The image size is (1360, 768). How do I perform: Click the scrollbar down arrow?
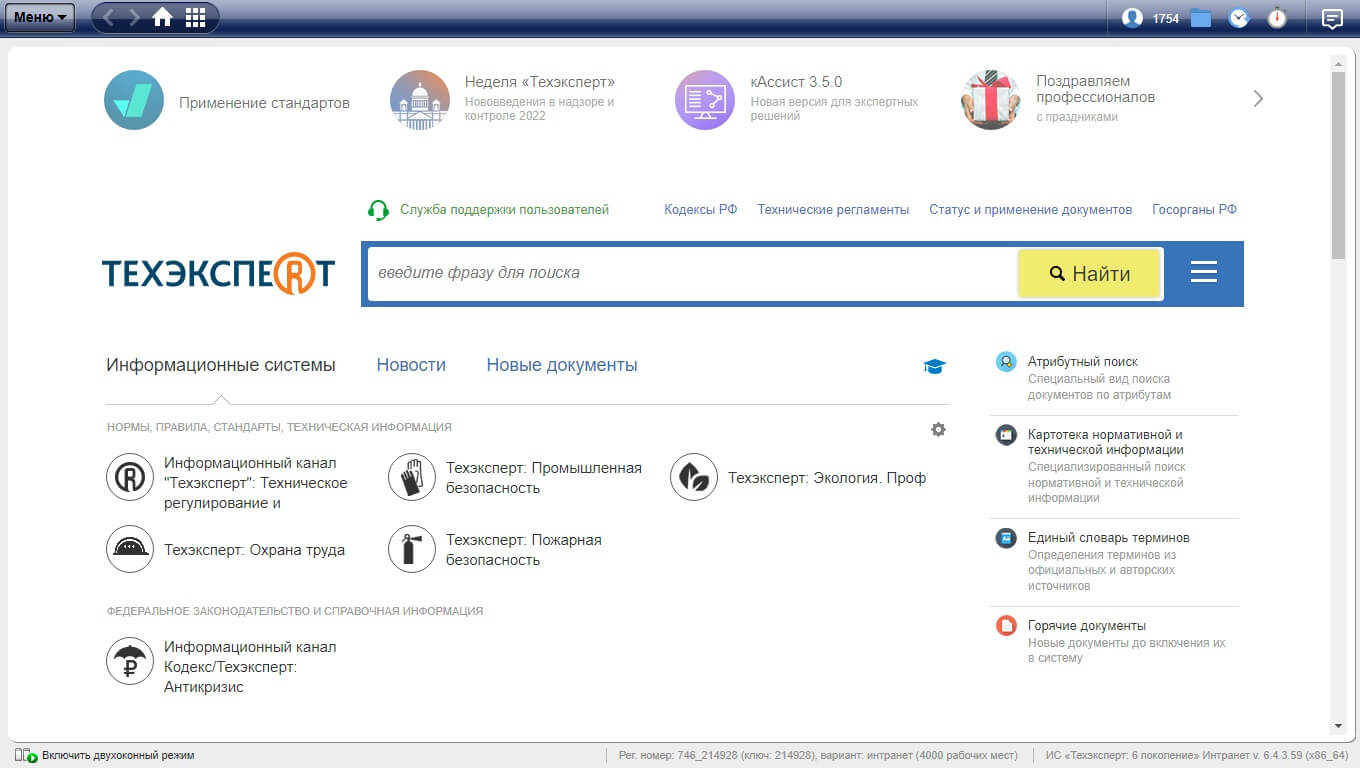tap(1338, 726)
